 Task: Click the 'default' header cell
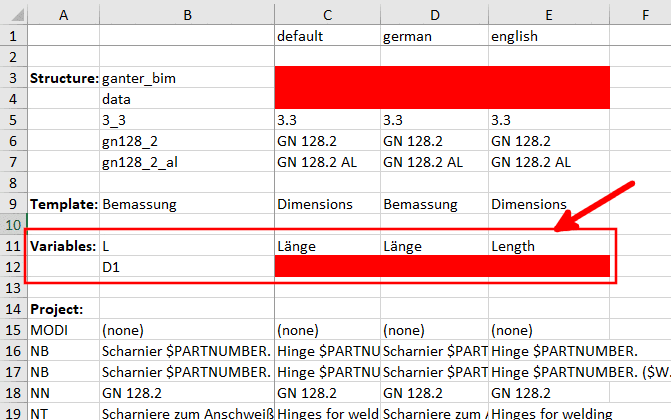pyautogui.click(x=327, y=36)
